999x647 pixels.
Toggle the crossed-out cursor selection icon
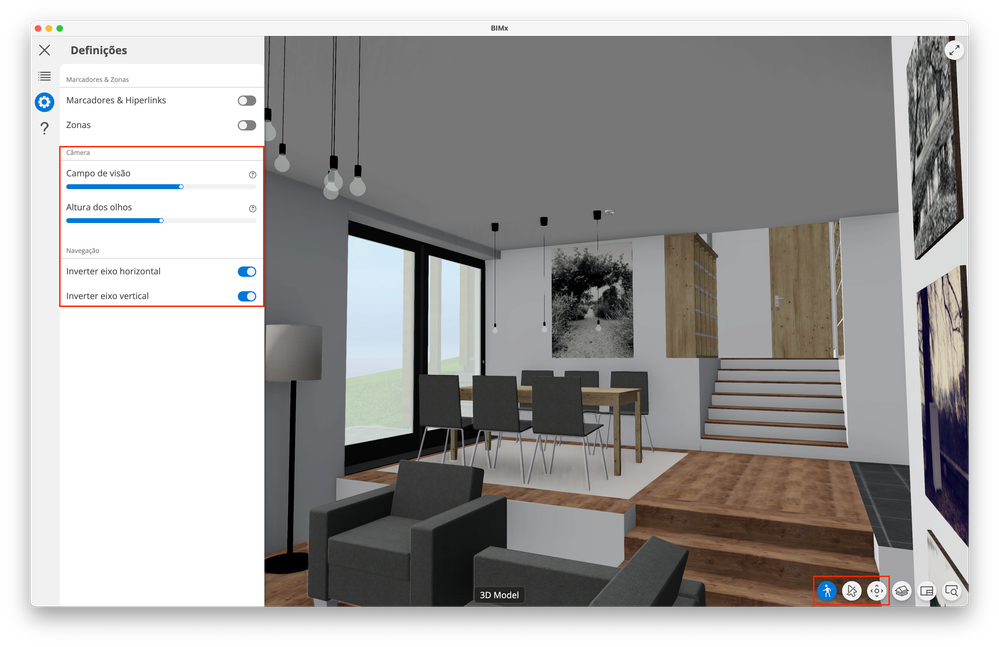[852, 591]
